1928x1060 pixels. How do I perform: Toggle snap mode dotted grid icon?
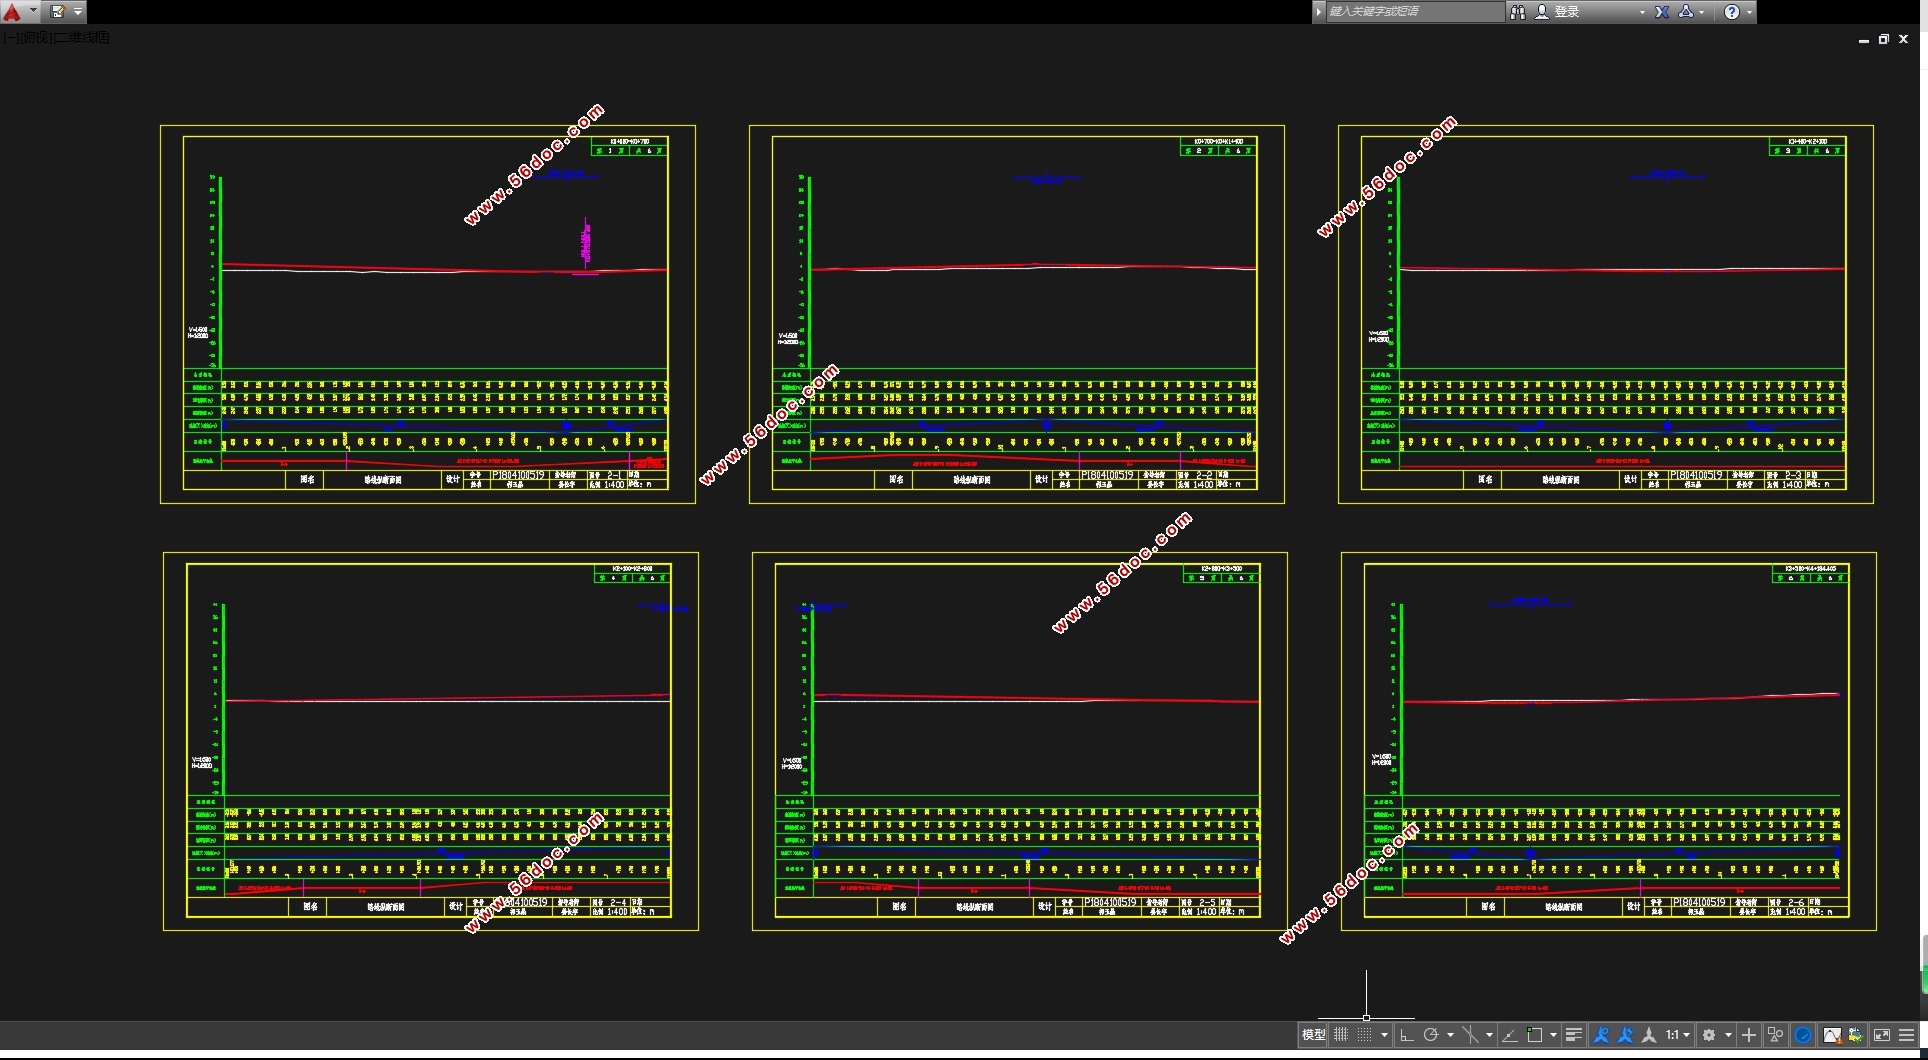click(x=1364, y=1035)
